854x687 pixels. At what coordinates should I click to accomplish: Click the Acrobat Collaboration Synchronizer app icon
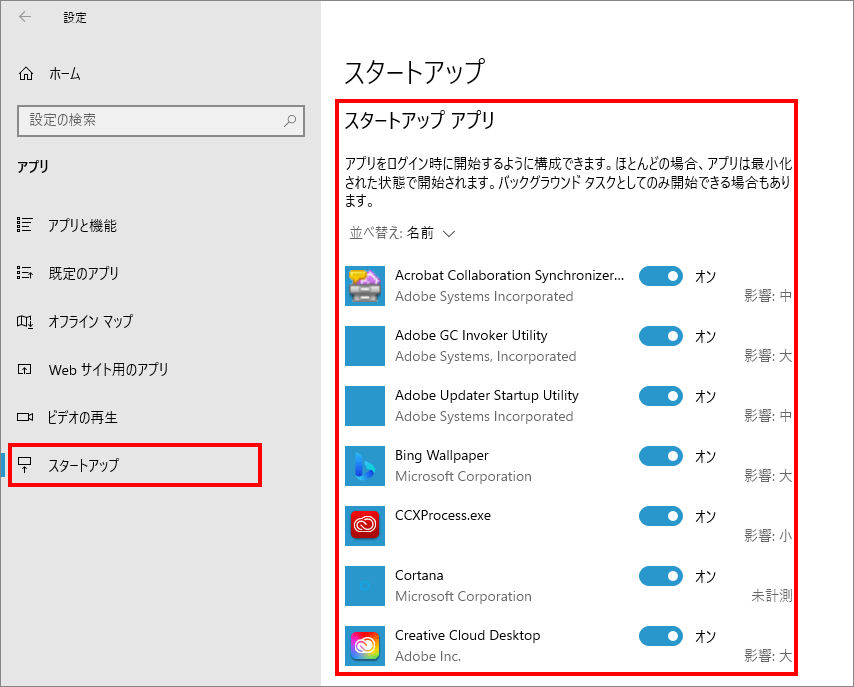point(365,286)
